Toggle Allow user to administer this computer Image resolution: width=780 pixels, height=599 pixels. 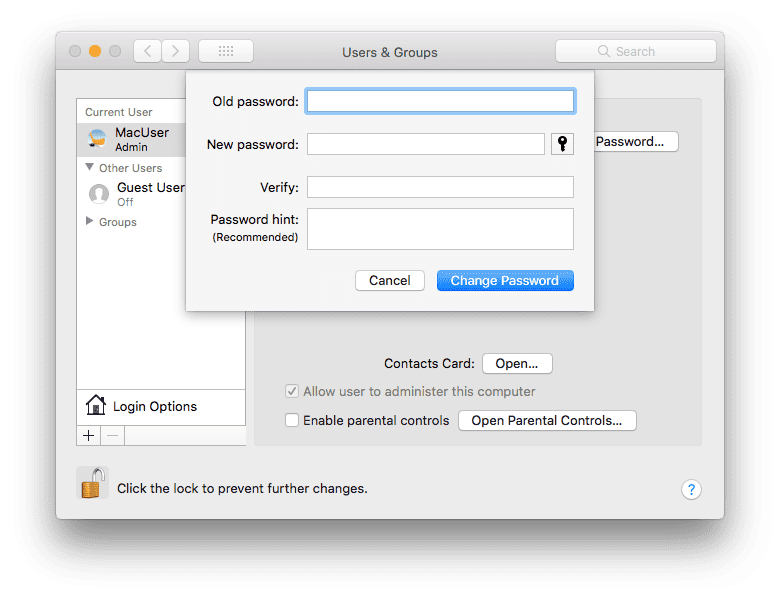[x=292, y=392]
